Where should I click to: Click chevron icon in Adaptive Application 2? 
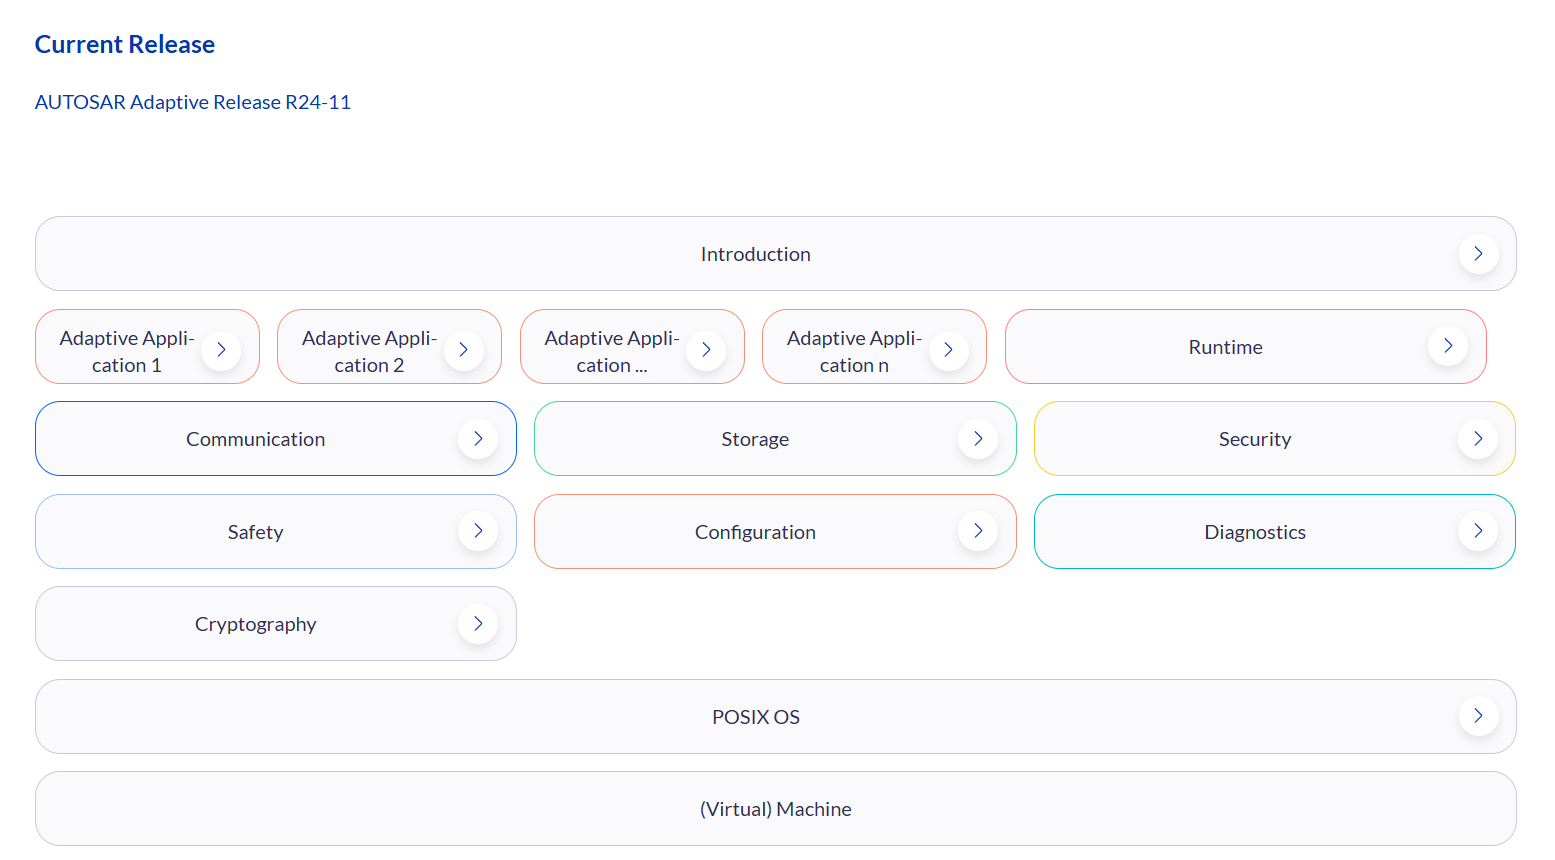click(x=463, y=350)
